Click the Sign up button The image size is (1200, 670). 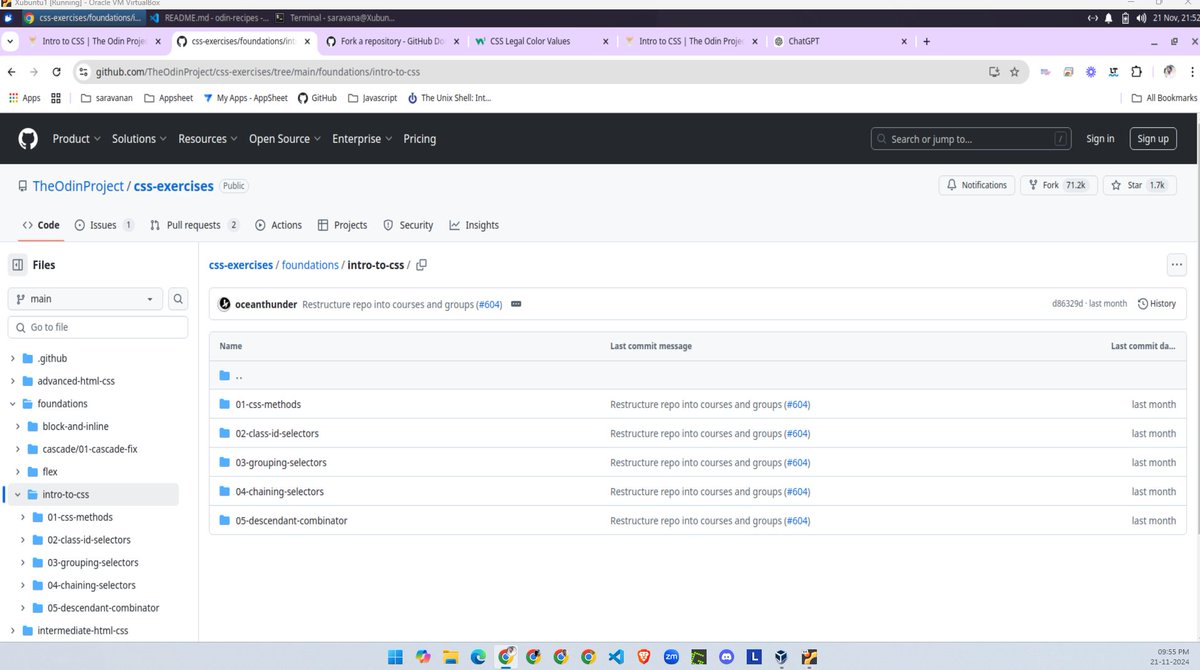[1153, 139]
